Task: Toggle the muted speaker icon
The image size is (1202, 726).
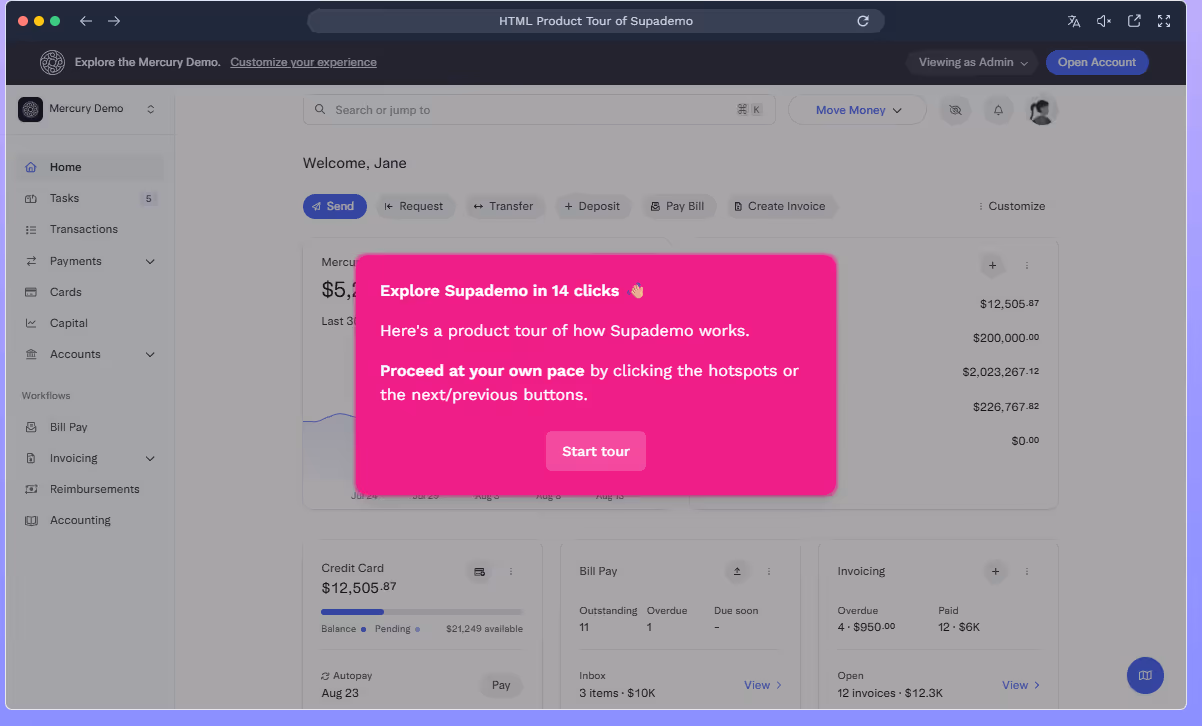Action: [x=1104, y=21]
